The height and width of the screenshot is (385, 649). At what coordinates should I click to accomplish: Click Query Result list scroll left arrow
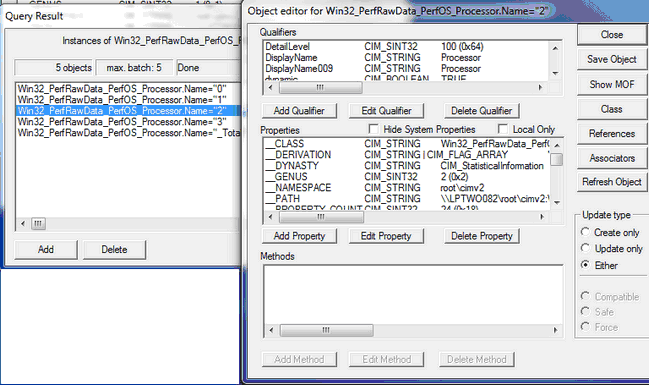(x=22, y=224)
